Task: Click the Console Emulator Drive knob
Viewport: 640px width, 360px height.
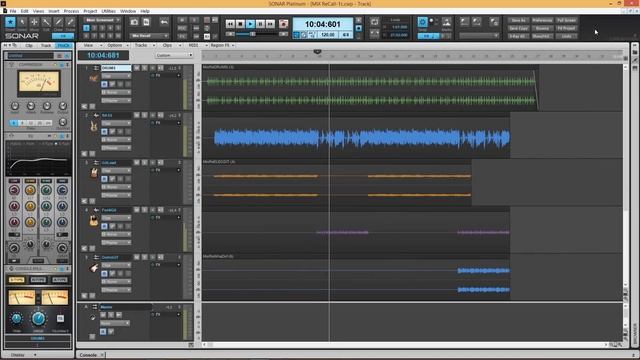Action: pyautogui.click(x=38, y=319)
